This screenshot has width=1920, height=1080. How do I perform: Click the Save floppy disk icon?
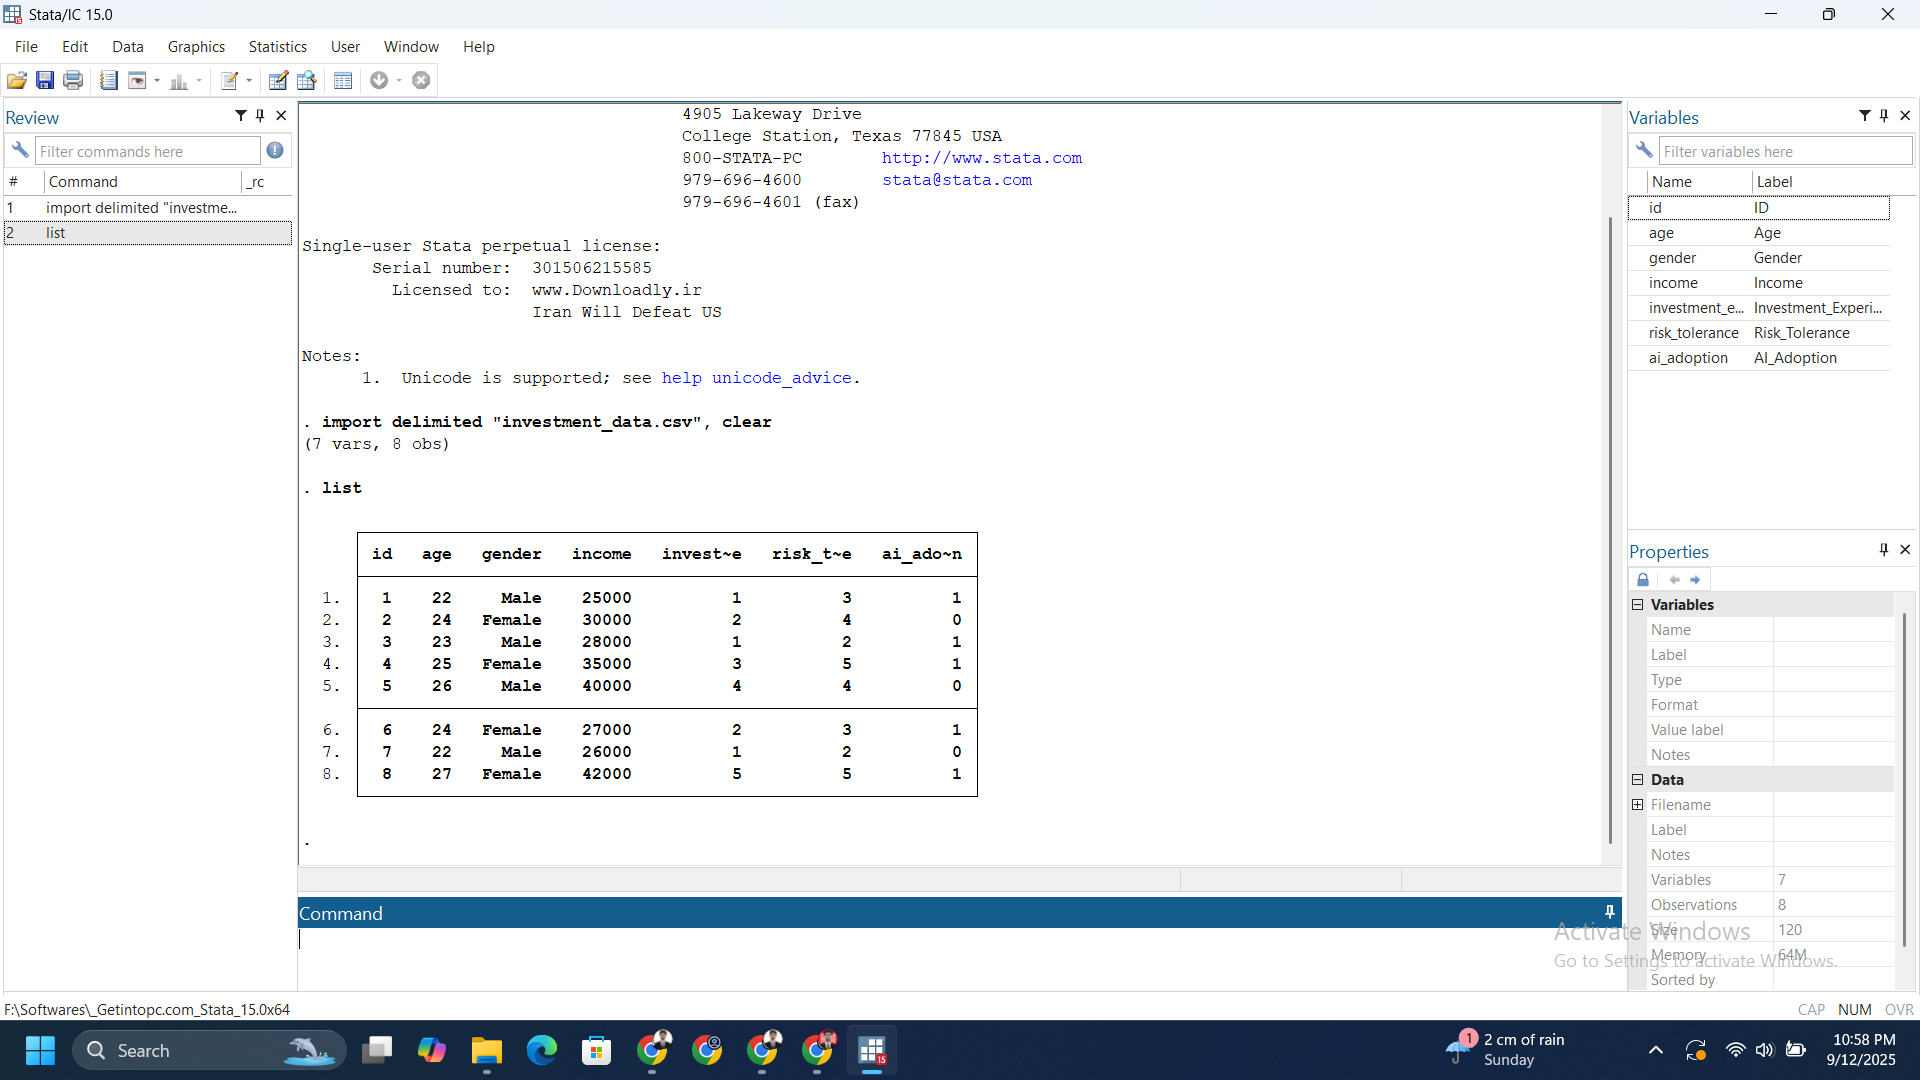pyautogui.click(x=45, y=80)
